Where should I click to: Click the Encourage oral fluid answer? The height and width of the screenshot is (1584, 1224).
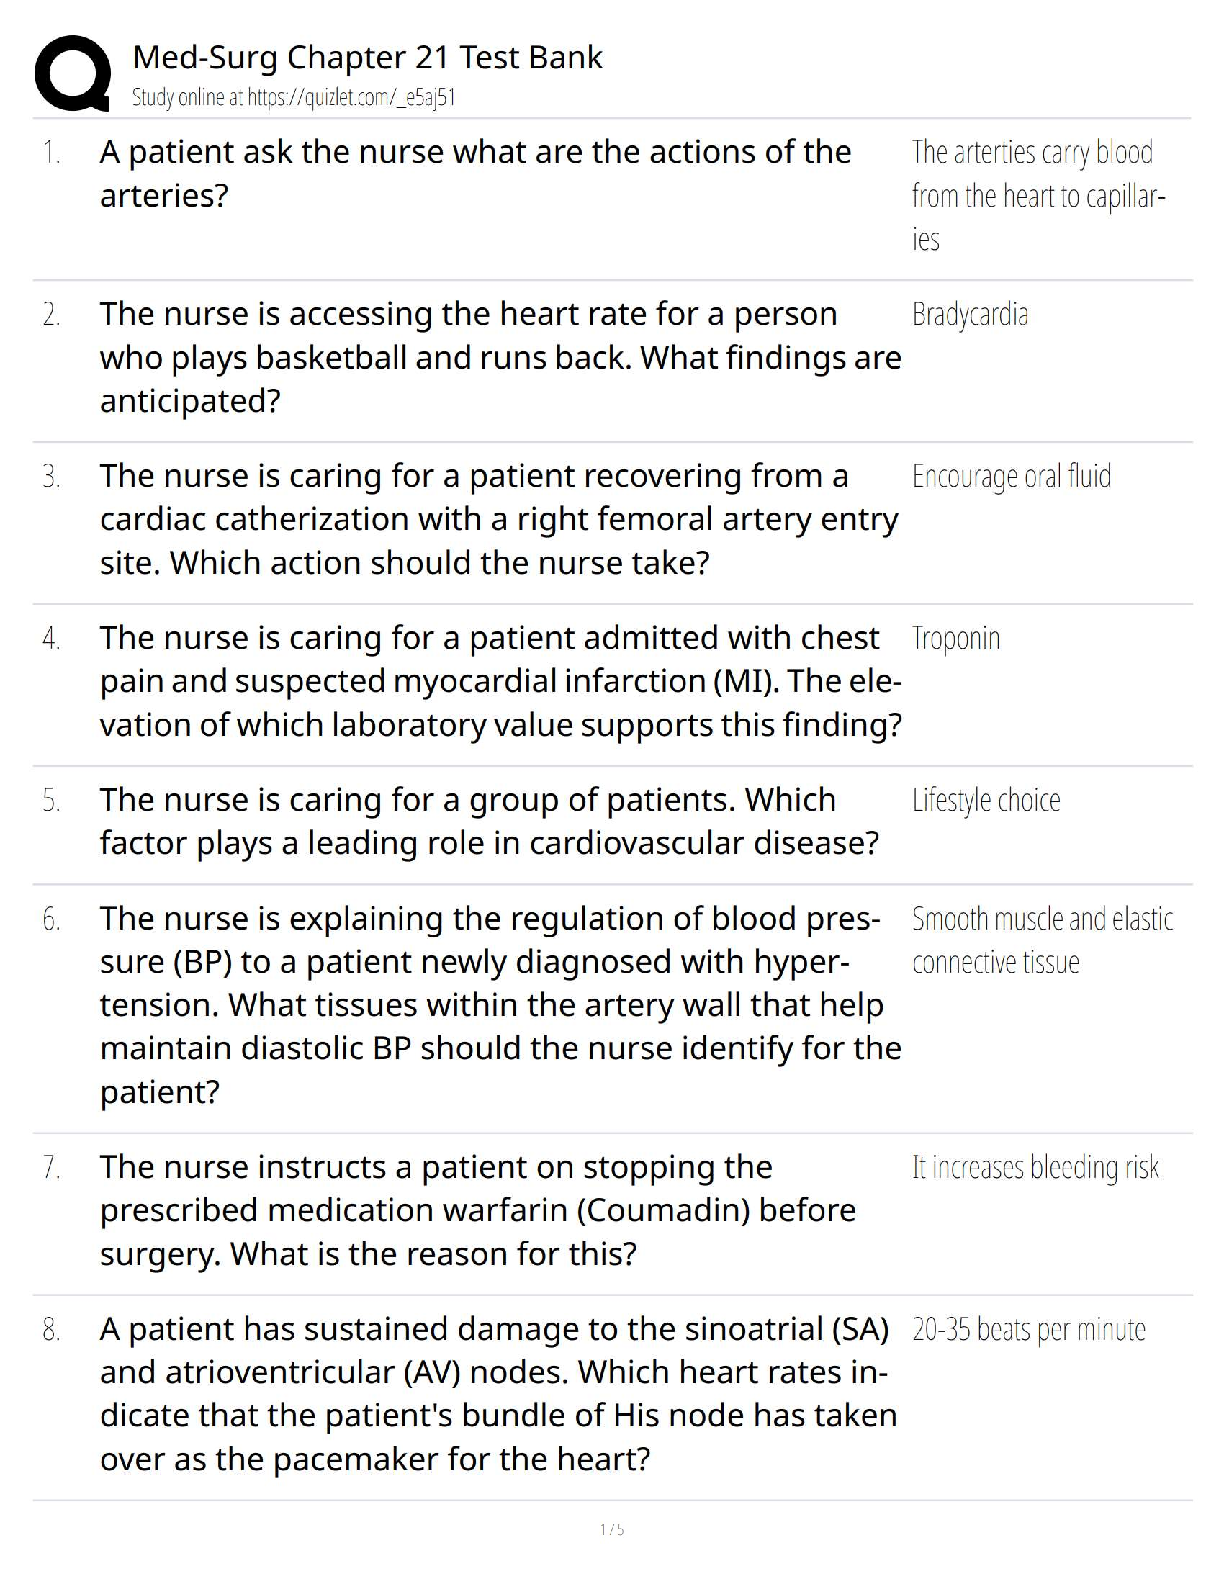[1011, 477]
